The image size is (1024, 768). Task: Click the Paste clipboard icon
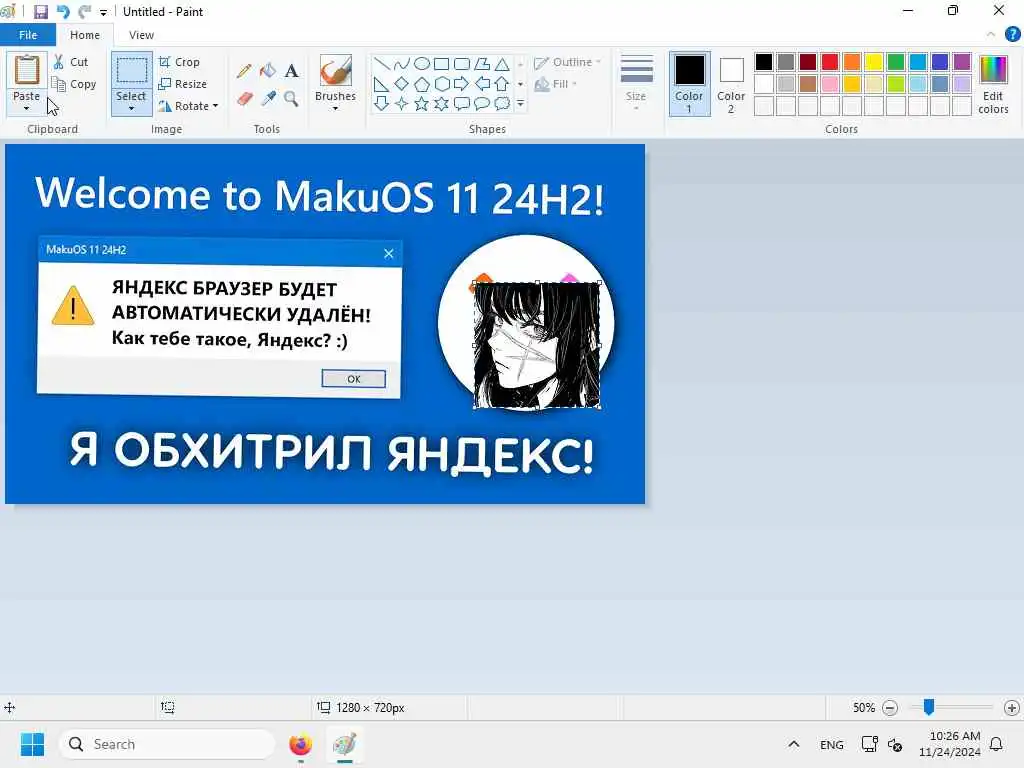27,71
